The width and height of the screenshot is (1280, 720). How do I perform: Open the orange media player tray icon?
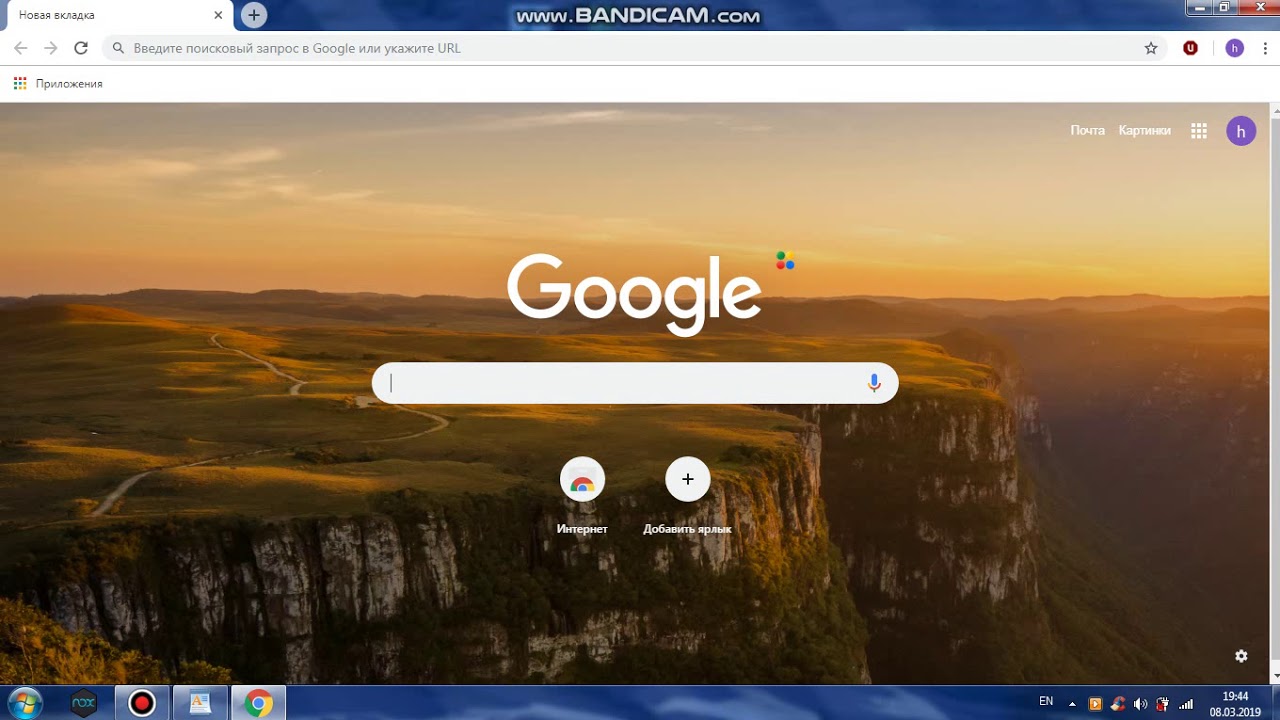tap(1095, 704)
